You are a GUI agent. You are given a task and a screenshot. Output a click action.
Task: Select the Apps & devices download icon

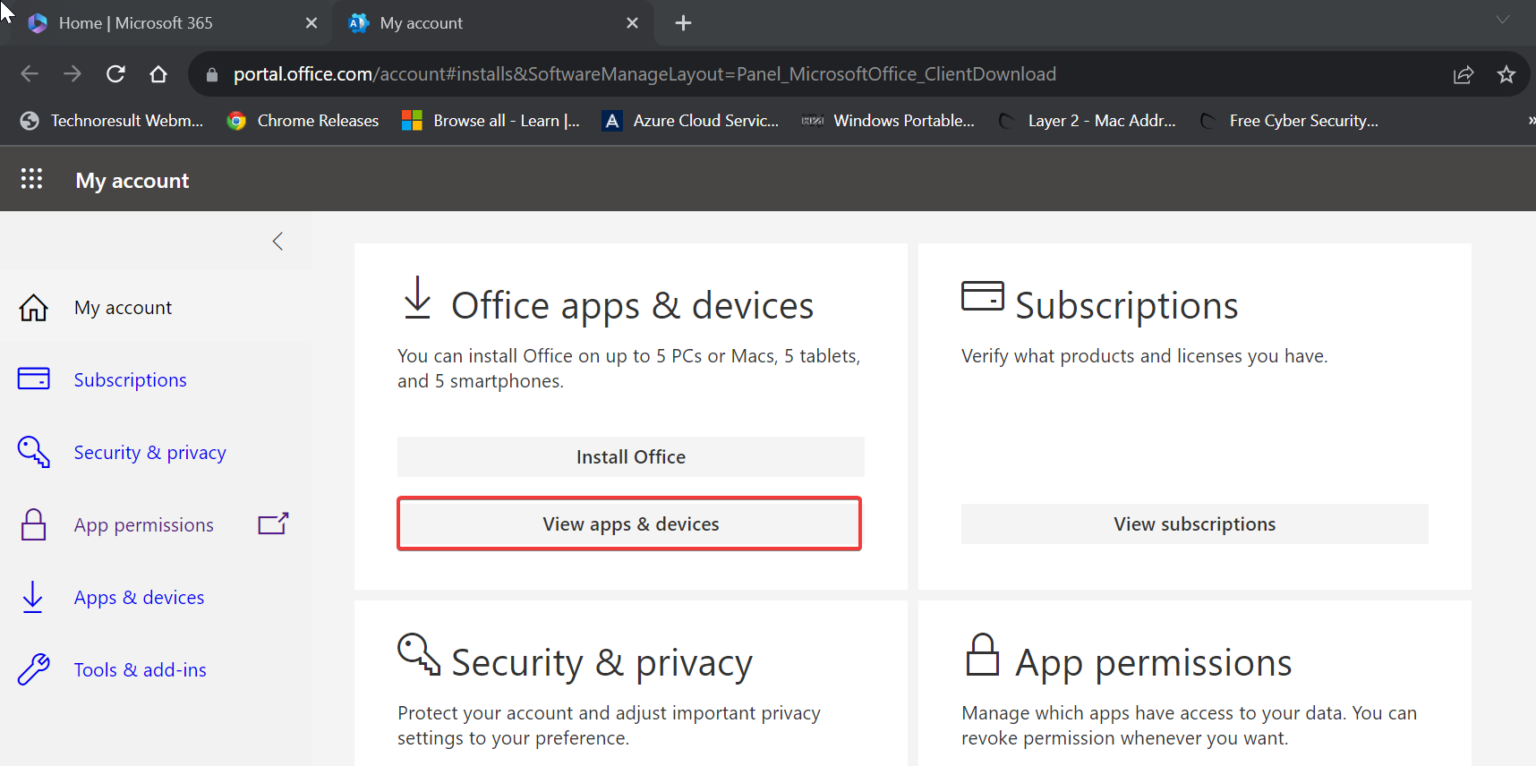pyautogui.click(x=33, y=597)
